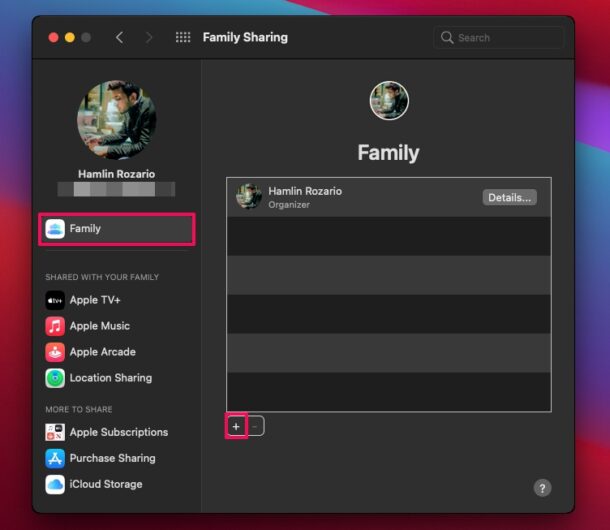610x530 pixels.
Task: Click the small profile photo above Family heading
Action: (x=389, y=100)
